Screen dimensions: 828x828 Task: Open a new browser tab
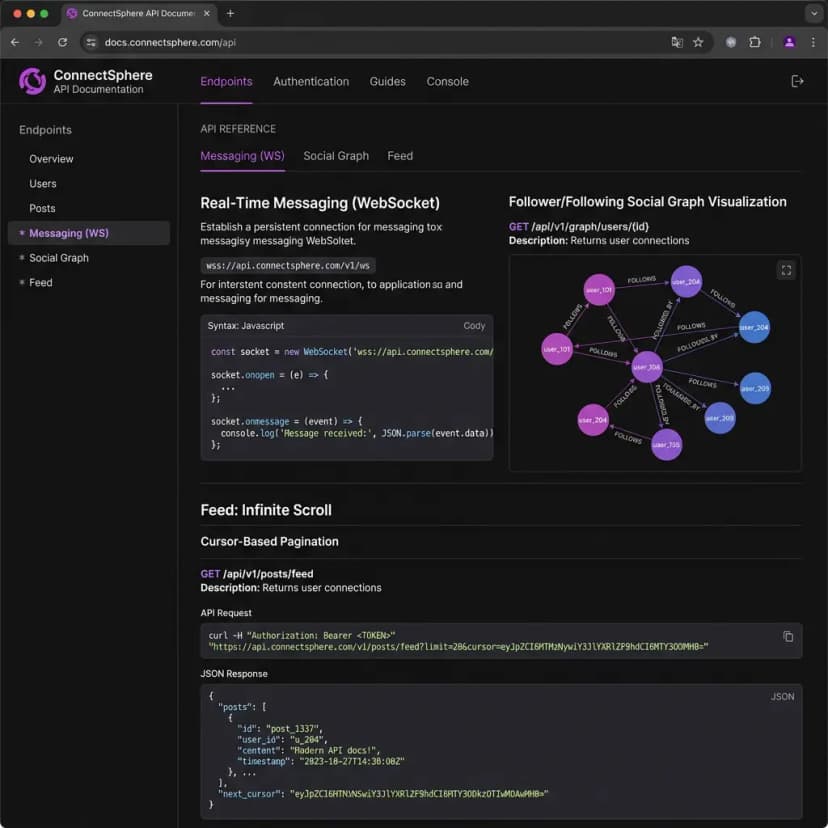[230, 14]
